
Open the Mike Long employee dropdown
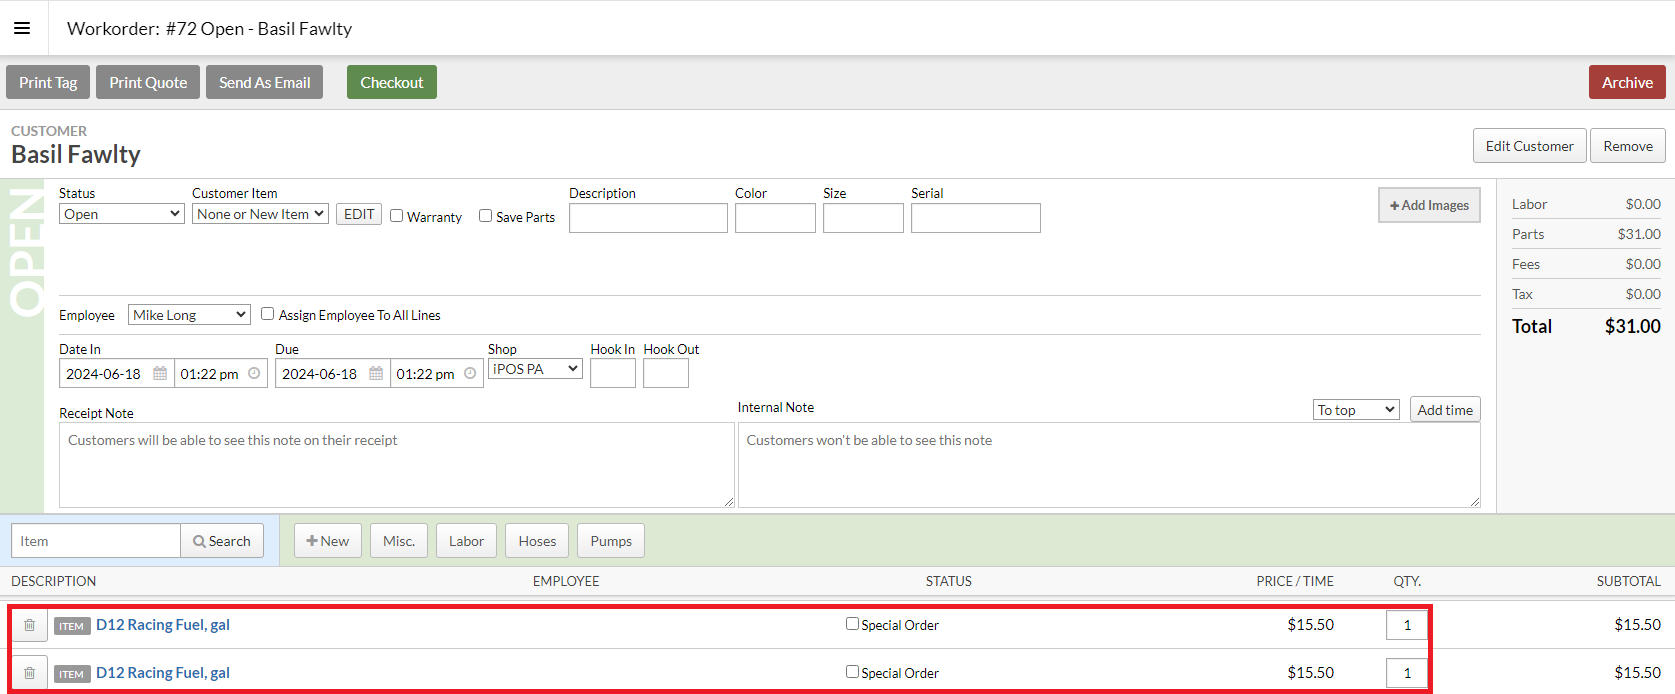(189, 315)
